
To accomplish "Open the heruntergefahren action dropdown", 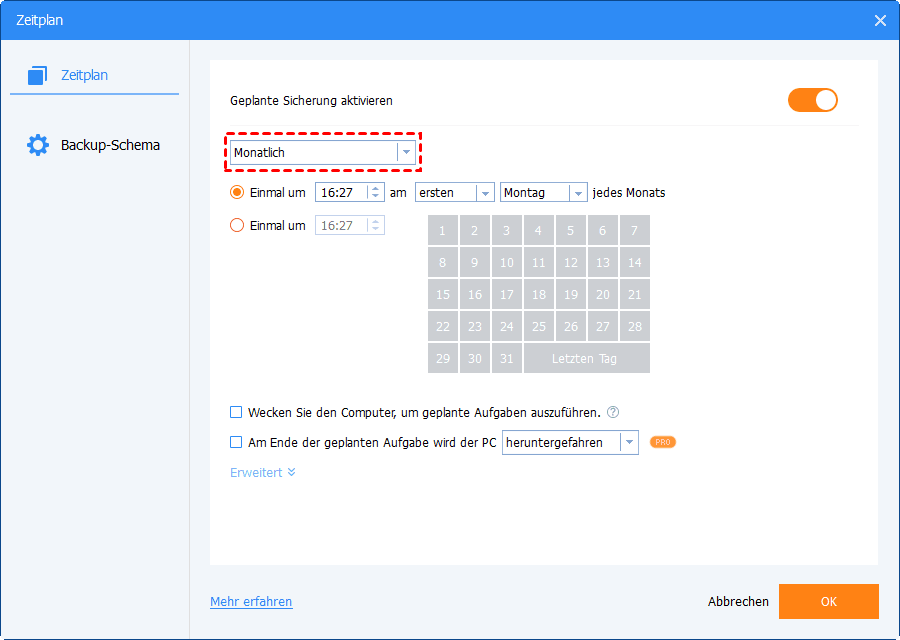I will (x=571, y=442).
